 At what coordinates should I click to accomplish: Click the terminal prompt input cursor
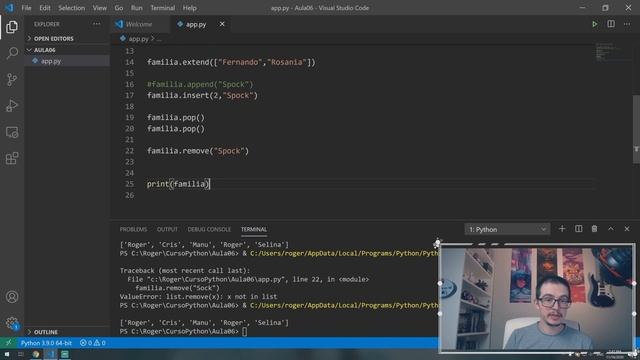pos(244,331)
